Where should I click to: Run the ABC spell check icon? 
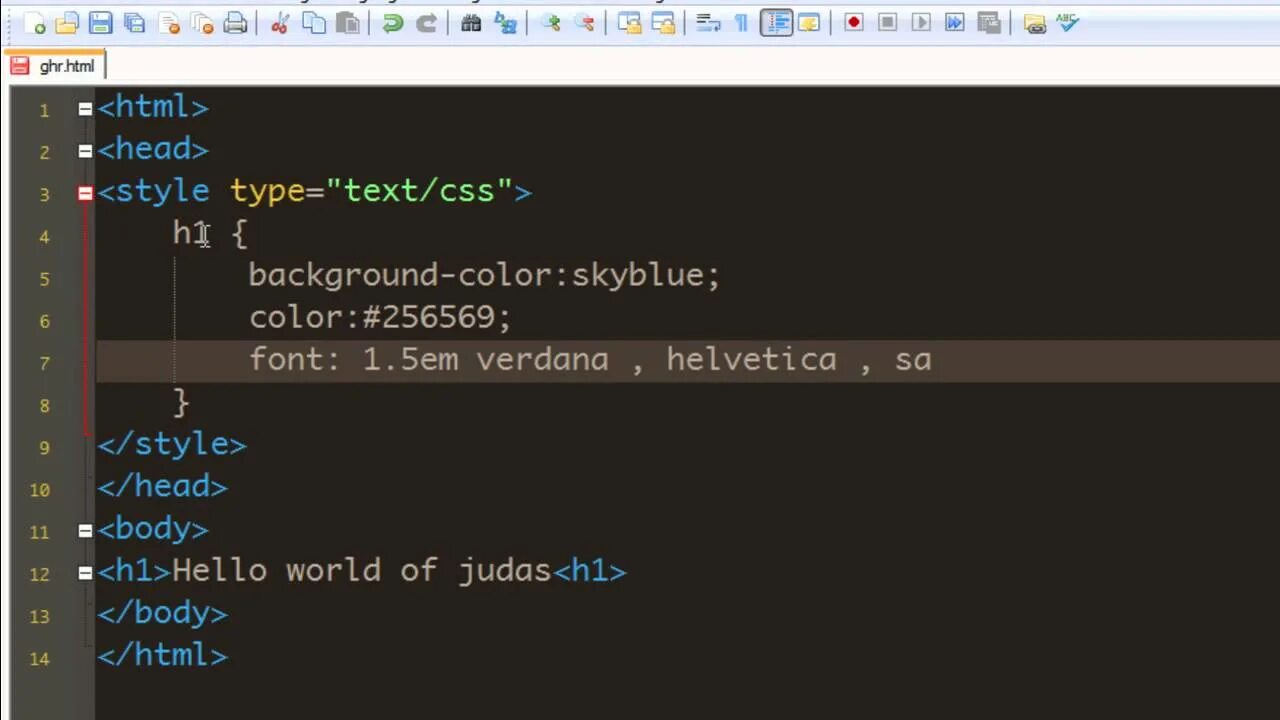click(x=1067, y=22)
